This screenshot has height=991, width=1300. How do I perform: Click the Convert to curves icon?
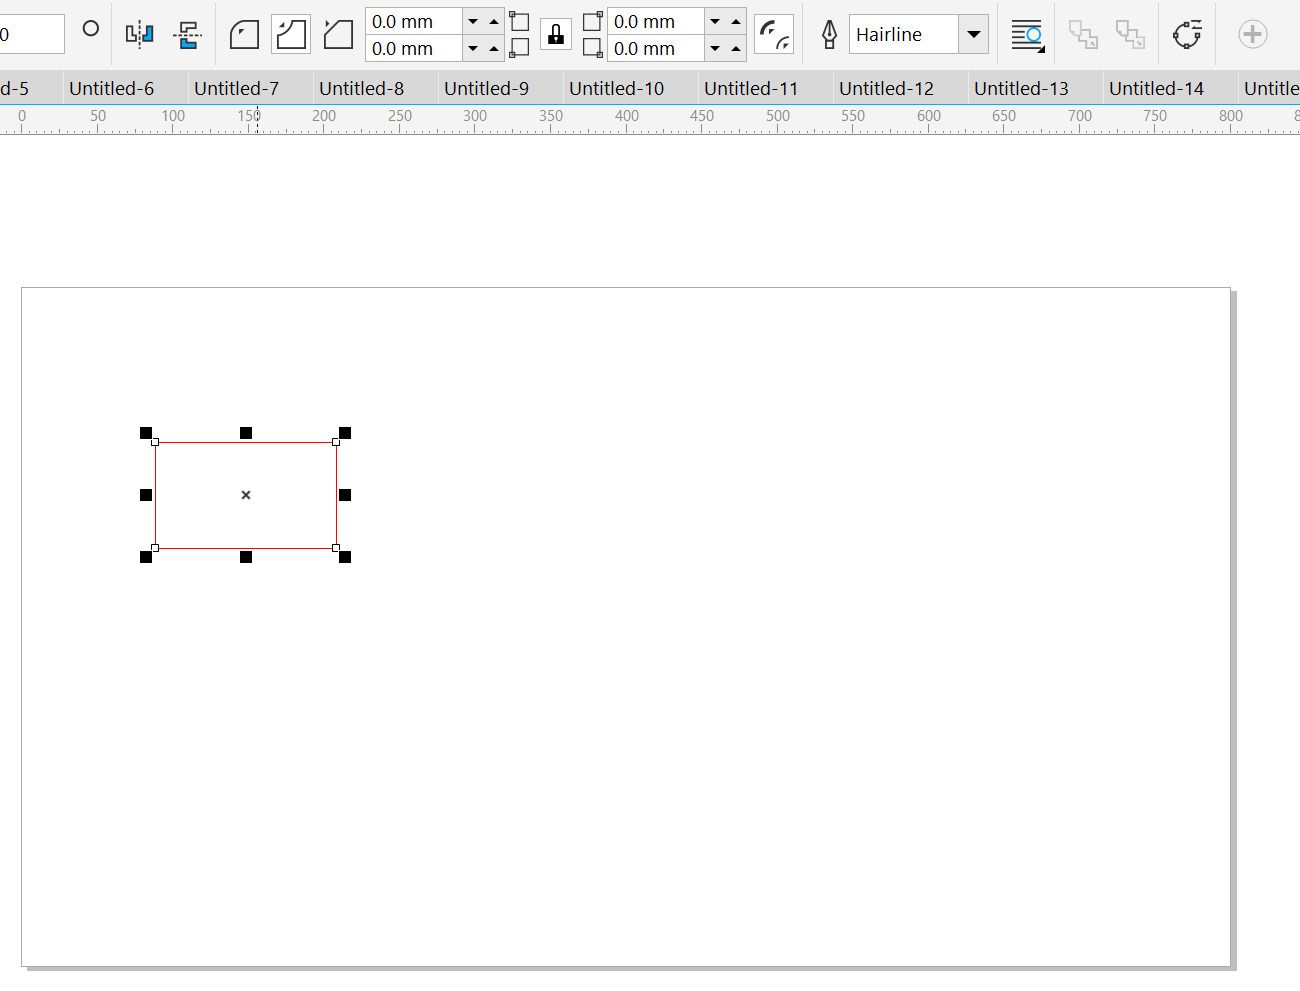[1187, 34]
